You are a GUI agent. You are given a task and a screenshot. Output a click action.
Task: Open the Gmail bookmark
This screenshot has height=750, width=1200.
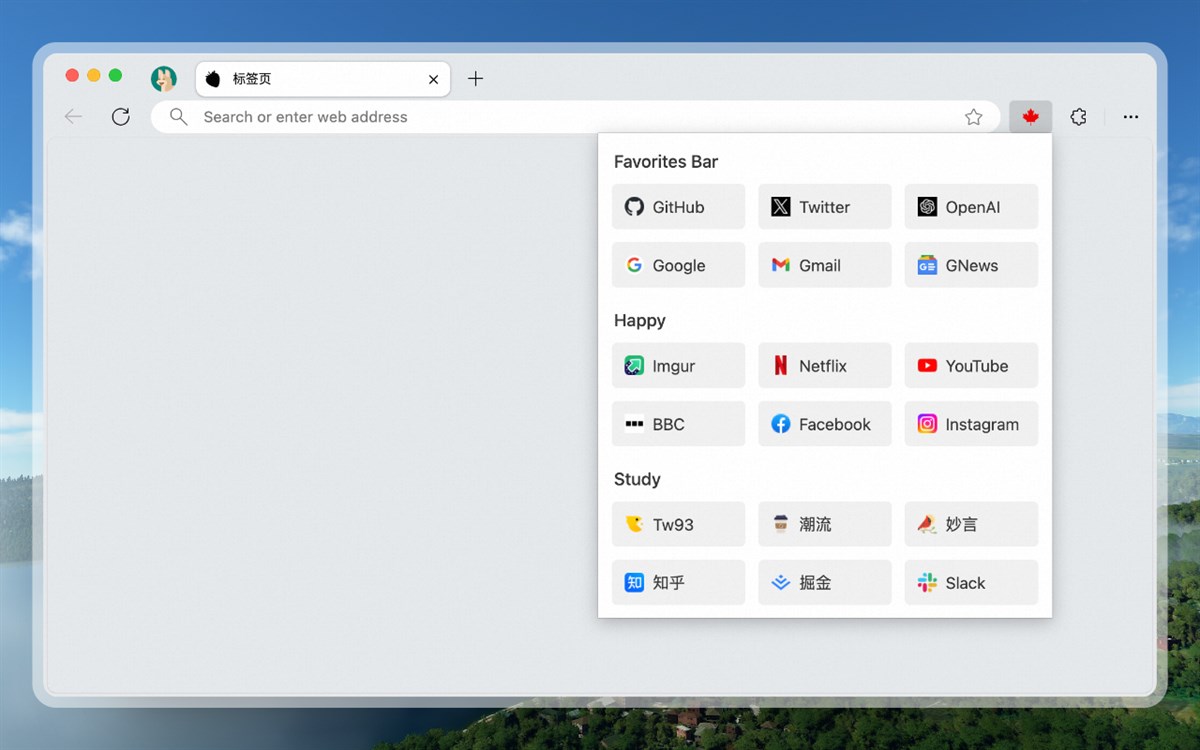[x=825, y=265]
